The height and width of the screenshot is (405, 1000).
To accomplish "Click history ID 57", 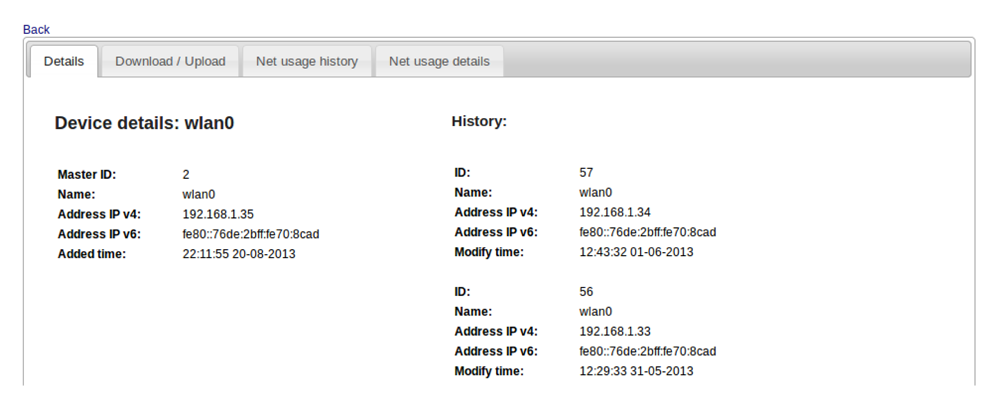I will point(586,173).
